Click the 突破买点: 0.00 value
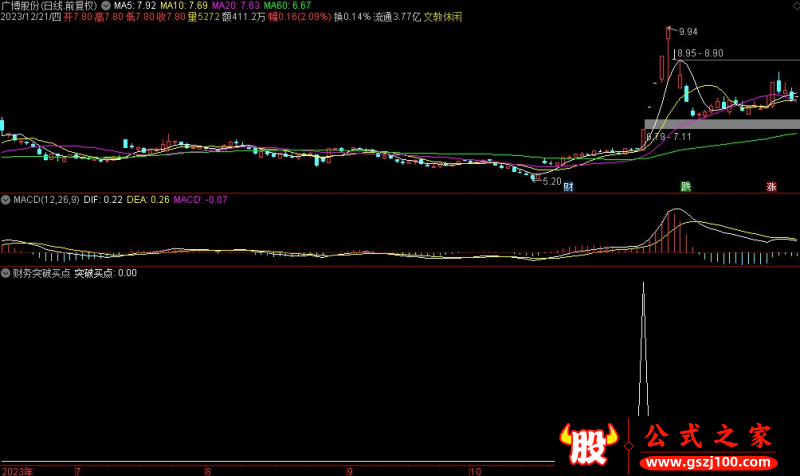This screenshot has height=476, width=800. pyautogui.click(x=106, y=273)
